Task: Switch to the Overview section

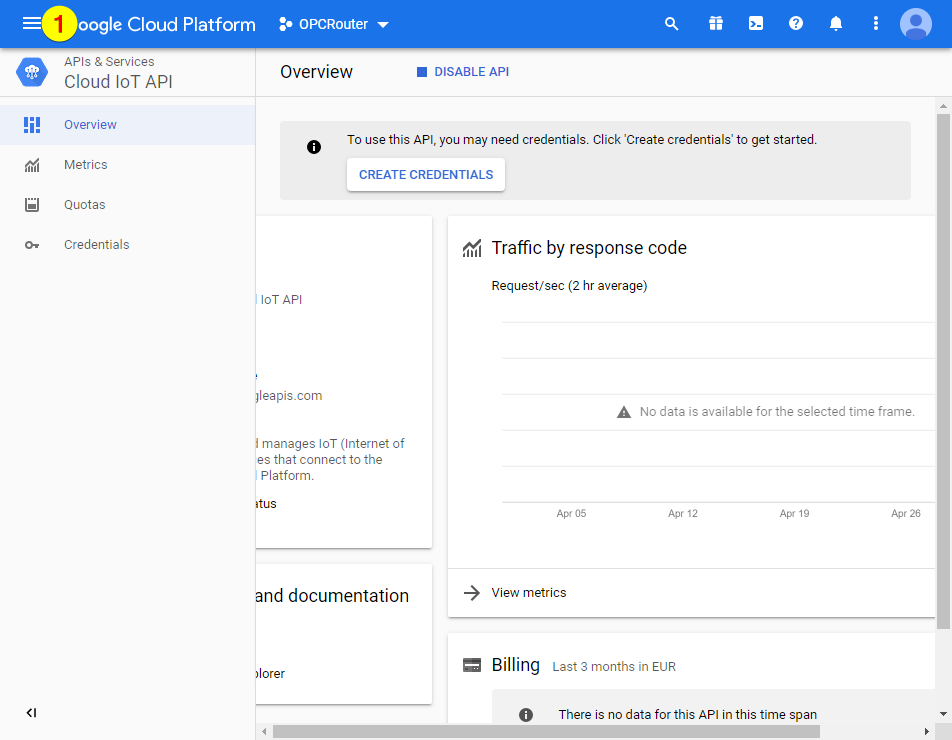Action: pyautogui.click(x=90, y=124)
